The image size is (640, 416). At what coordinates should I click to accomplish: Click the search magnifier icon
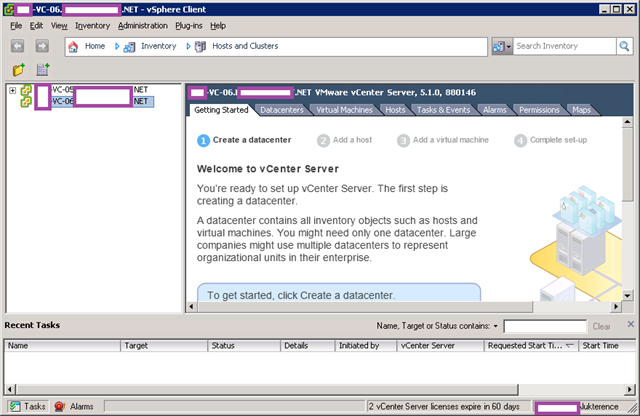[624, 46]
